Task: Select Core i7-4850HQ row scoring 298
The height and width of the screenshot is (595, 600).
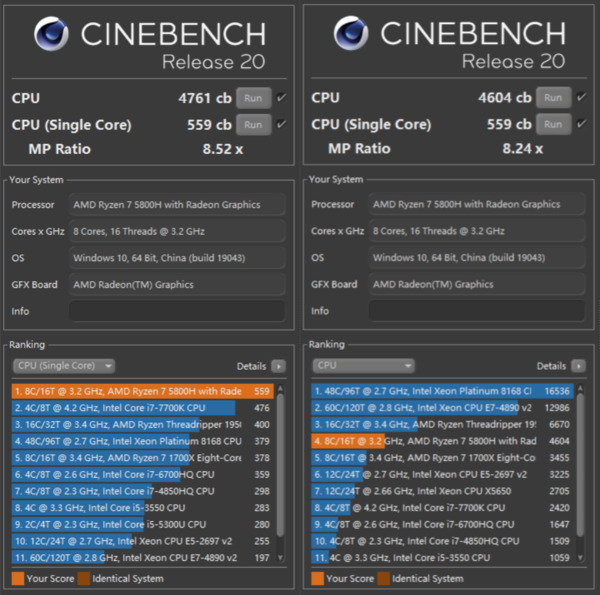Action: click(142, 491)
